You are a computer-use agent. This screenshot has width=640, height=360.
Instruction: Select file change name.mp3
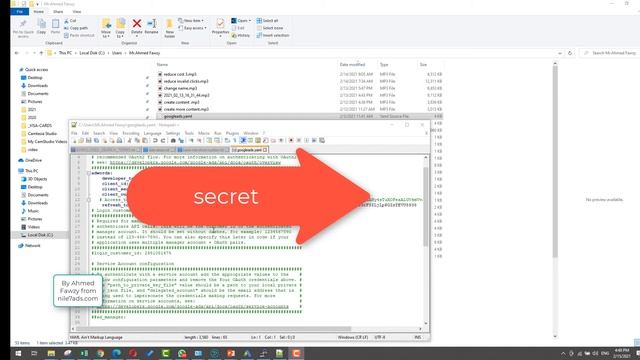click(x=180, y=88)
